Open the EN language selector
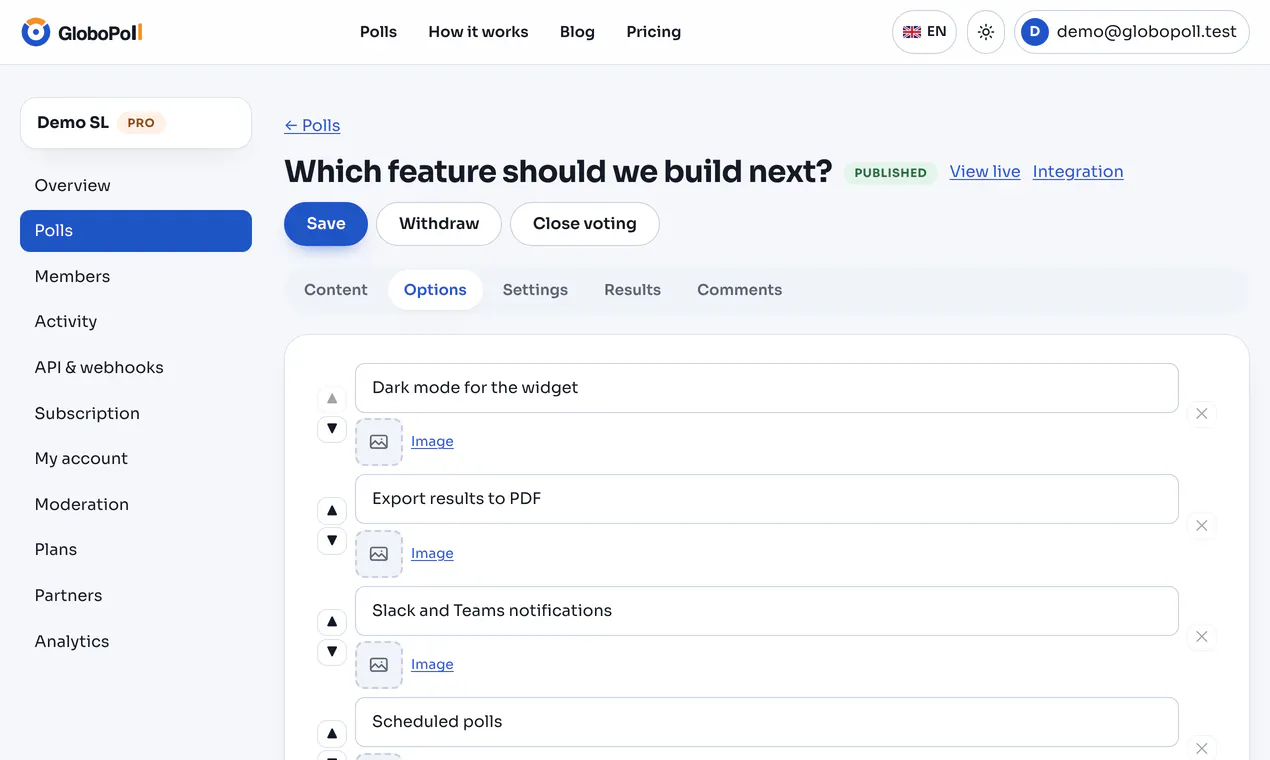The image size is (1270, 760). [x=924, y=32]
